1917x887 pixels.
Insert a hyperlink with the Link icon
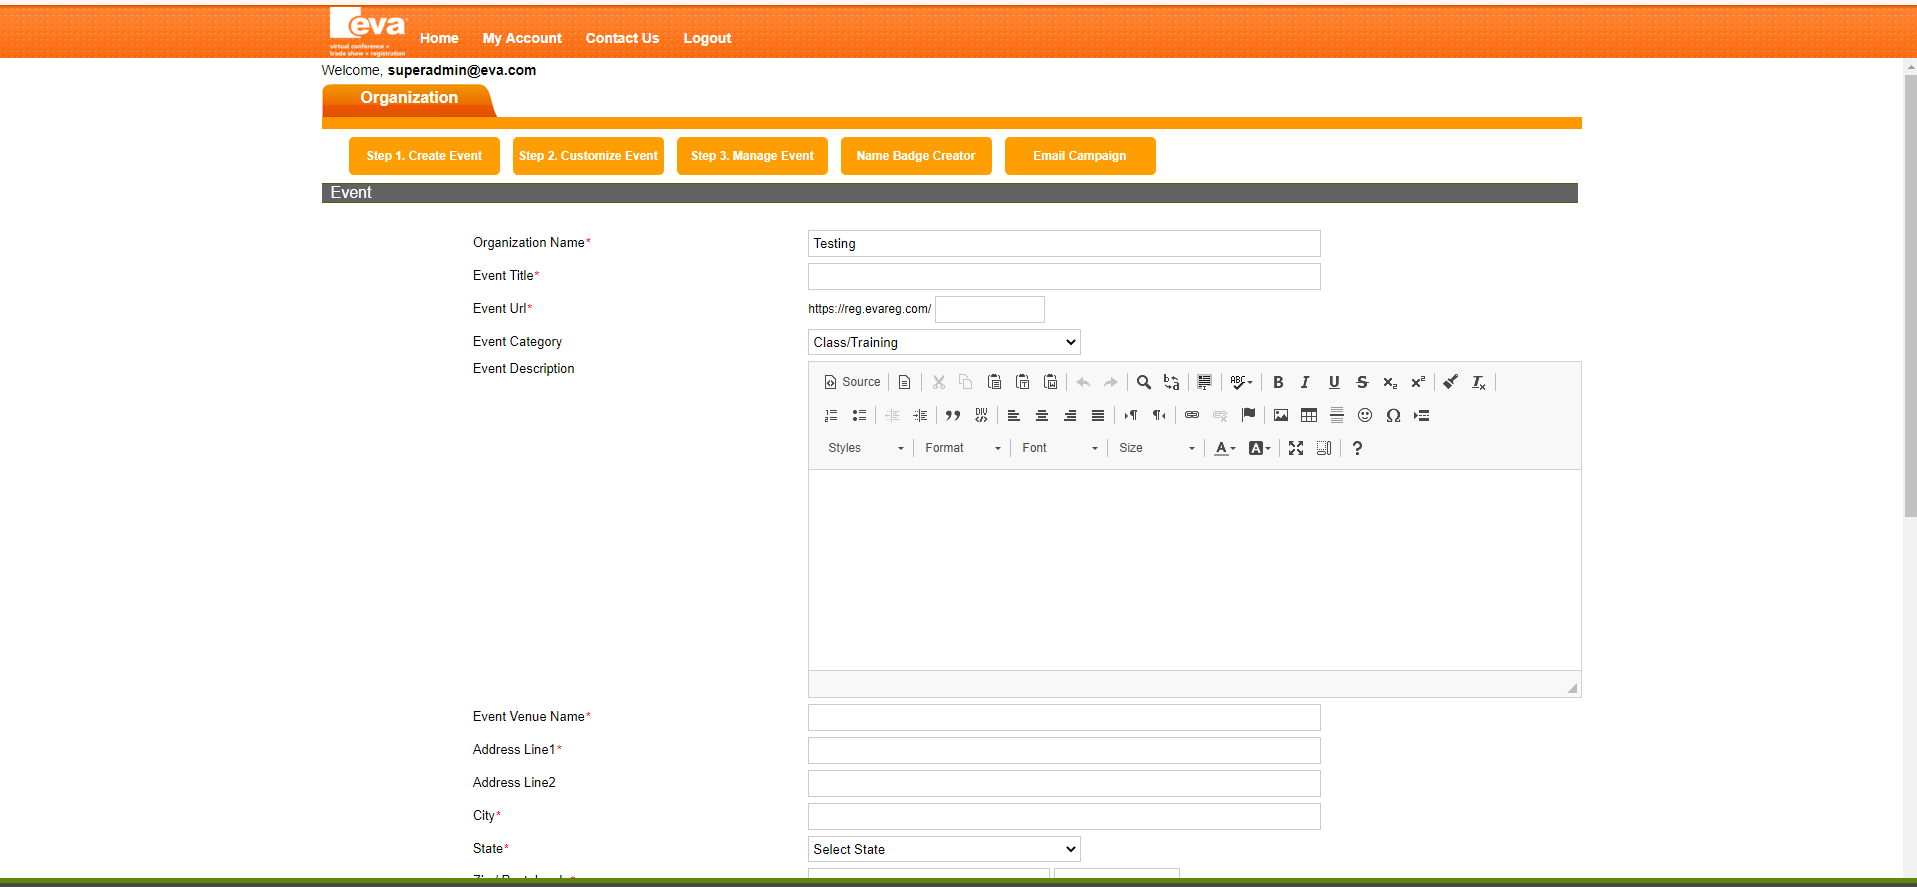click(1192, 415)
